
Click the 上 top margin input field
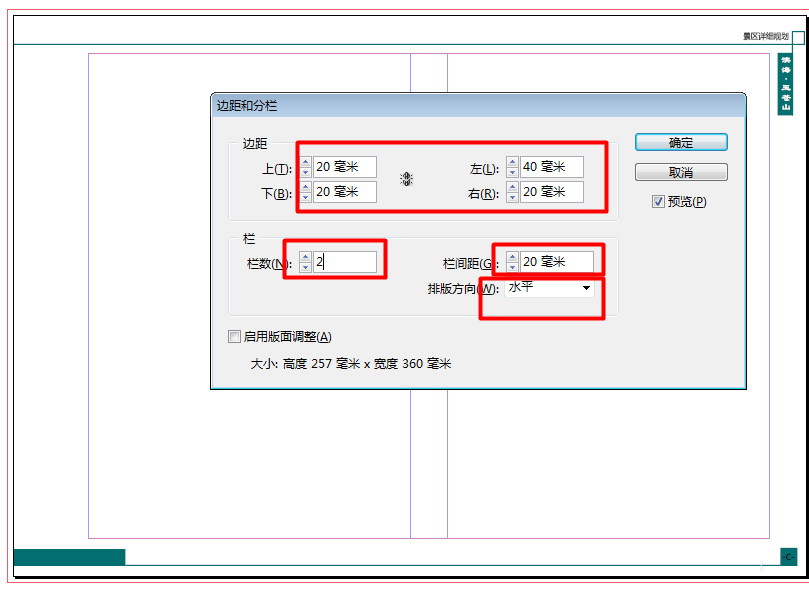point(345,167)
